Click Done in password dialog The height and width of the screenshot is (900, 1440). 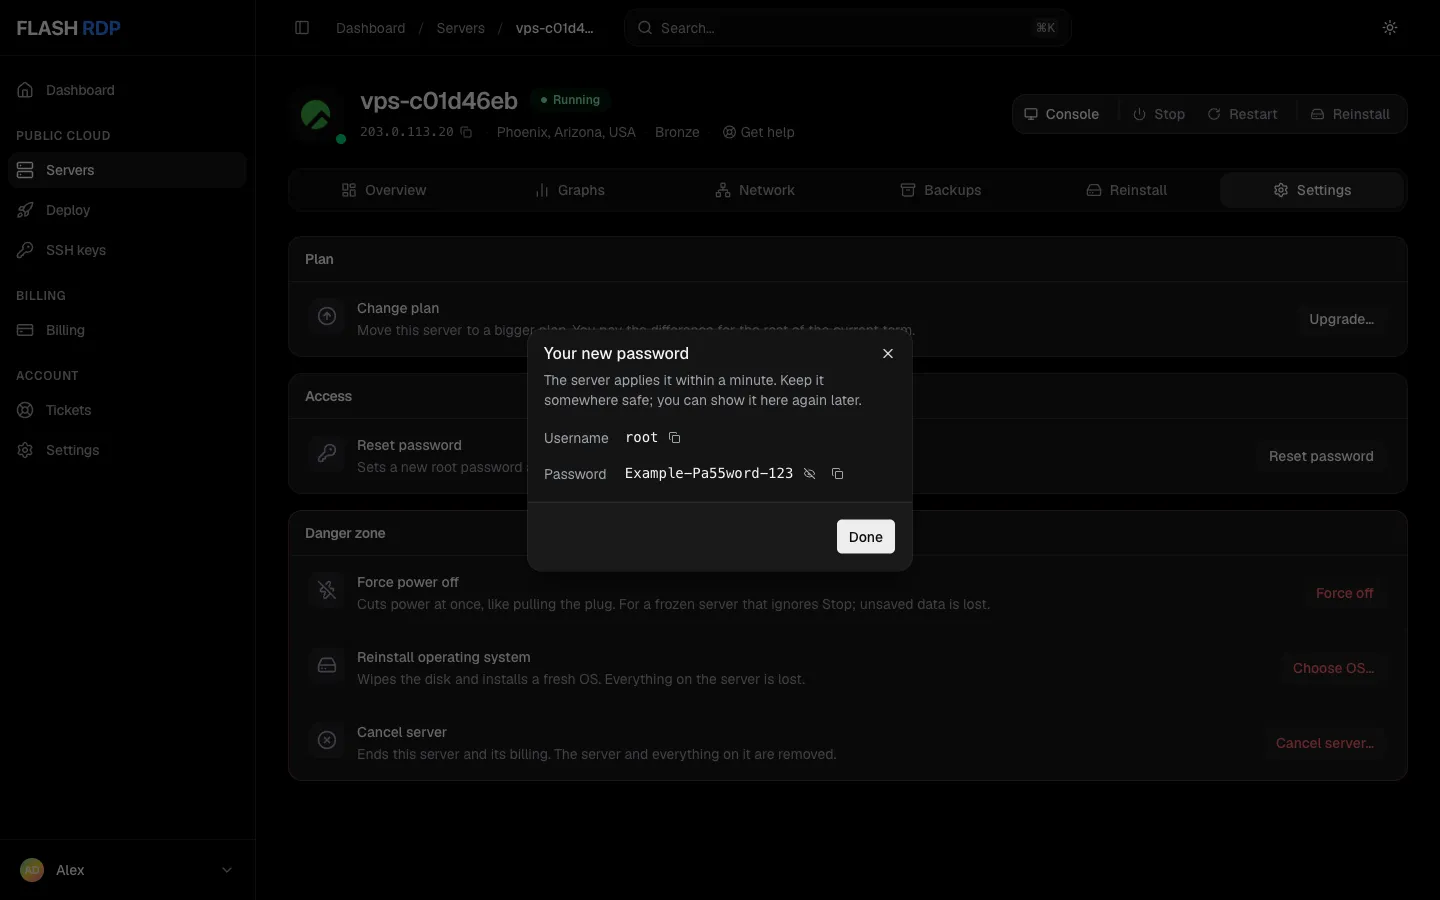point(866,537)
